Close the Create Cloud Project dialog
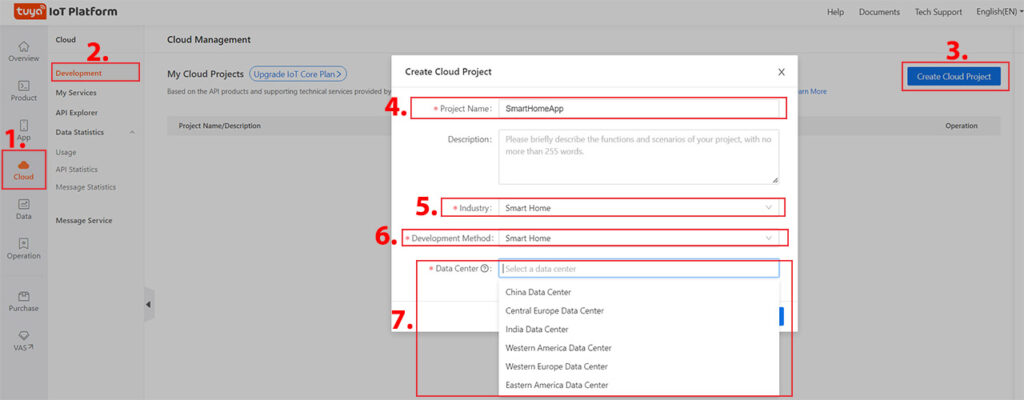Image resolution: width=1024 pixels, height=400 pixels. (x=781, y=72)
